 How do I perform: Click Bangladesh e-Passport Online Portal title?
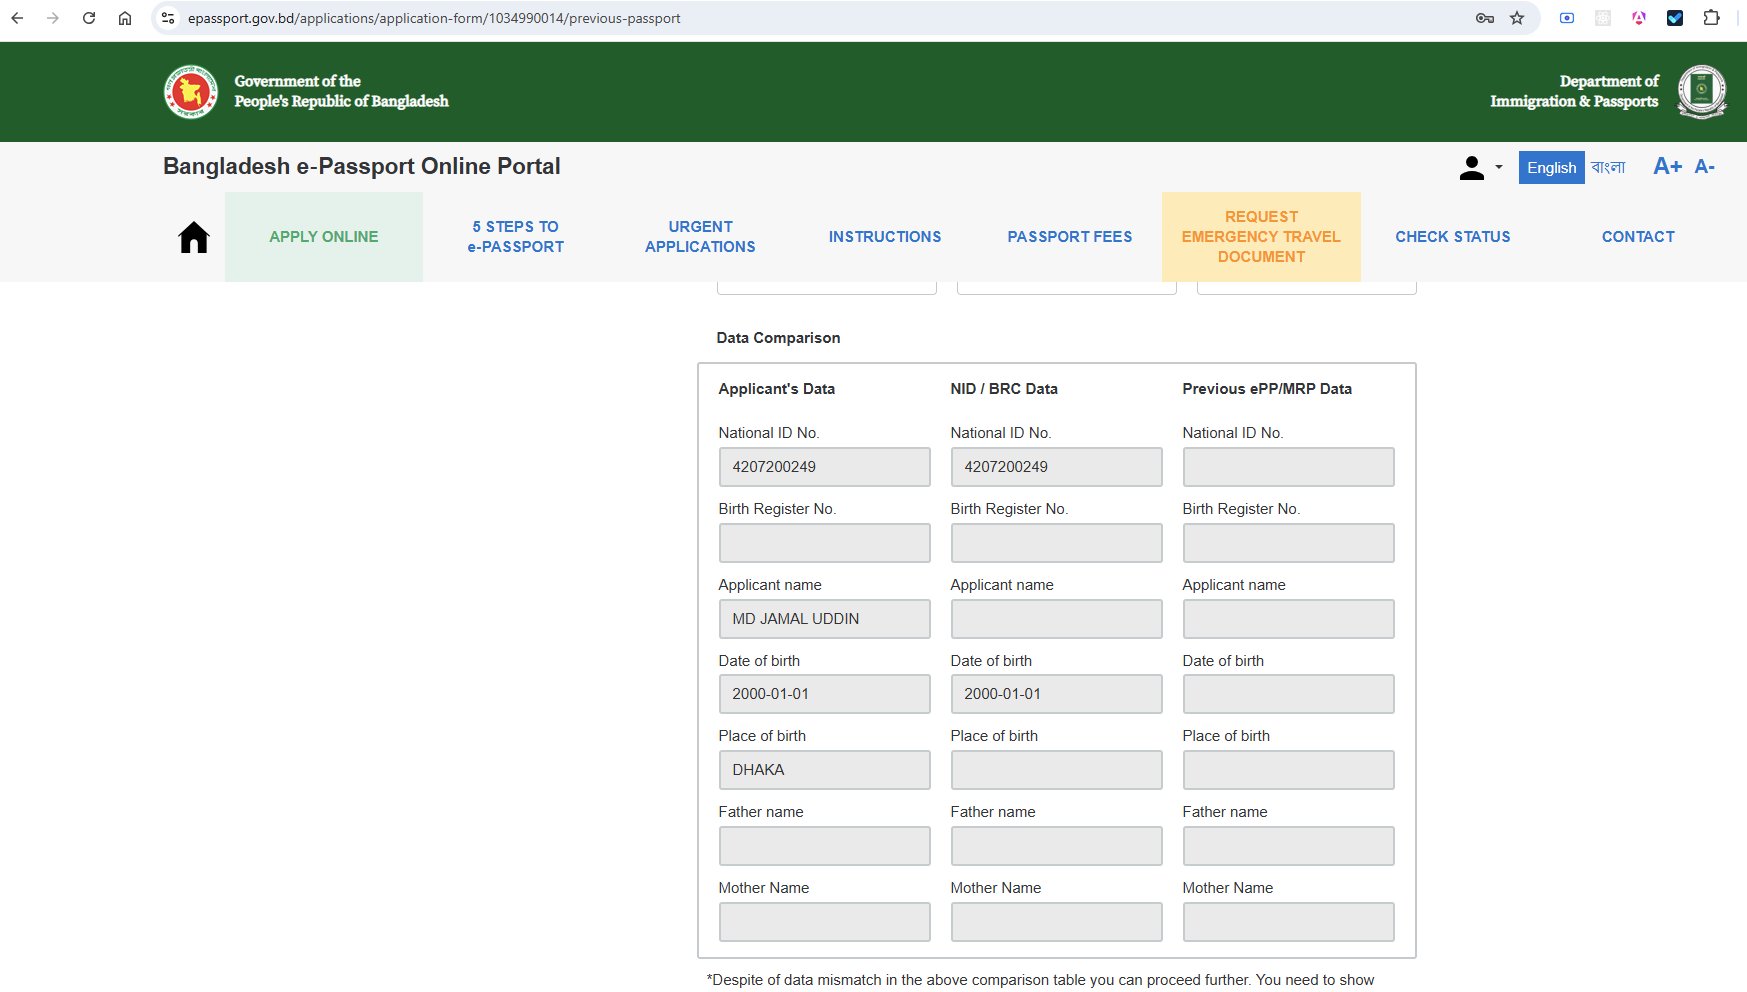pos(362,166)
